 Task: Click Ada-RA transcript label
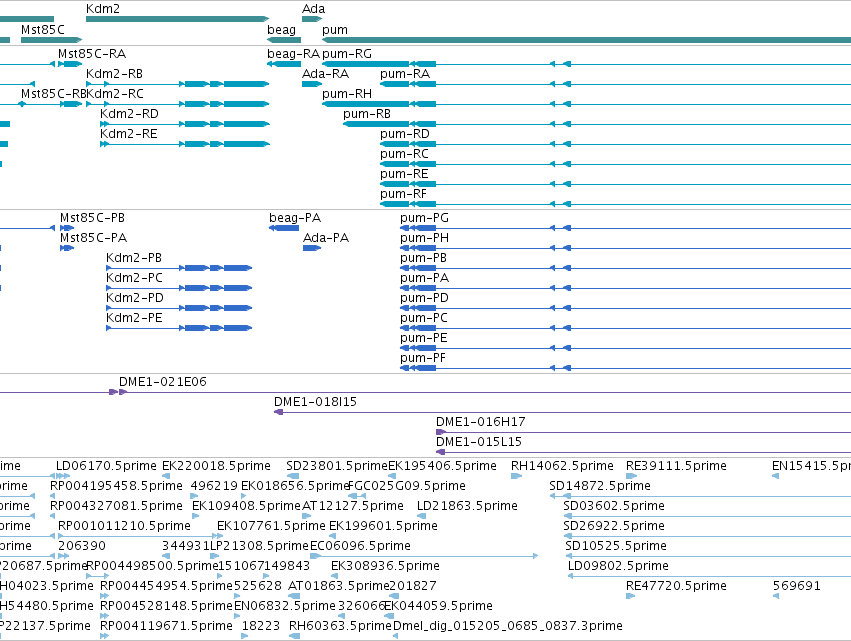click(x=325, y=74)
